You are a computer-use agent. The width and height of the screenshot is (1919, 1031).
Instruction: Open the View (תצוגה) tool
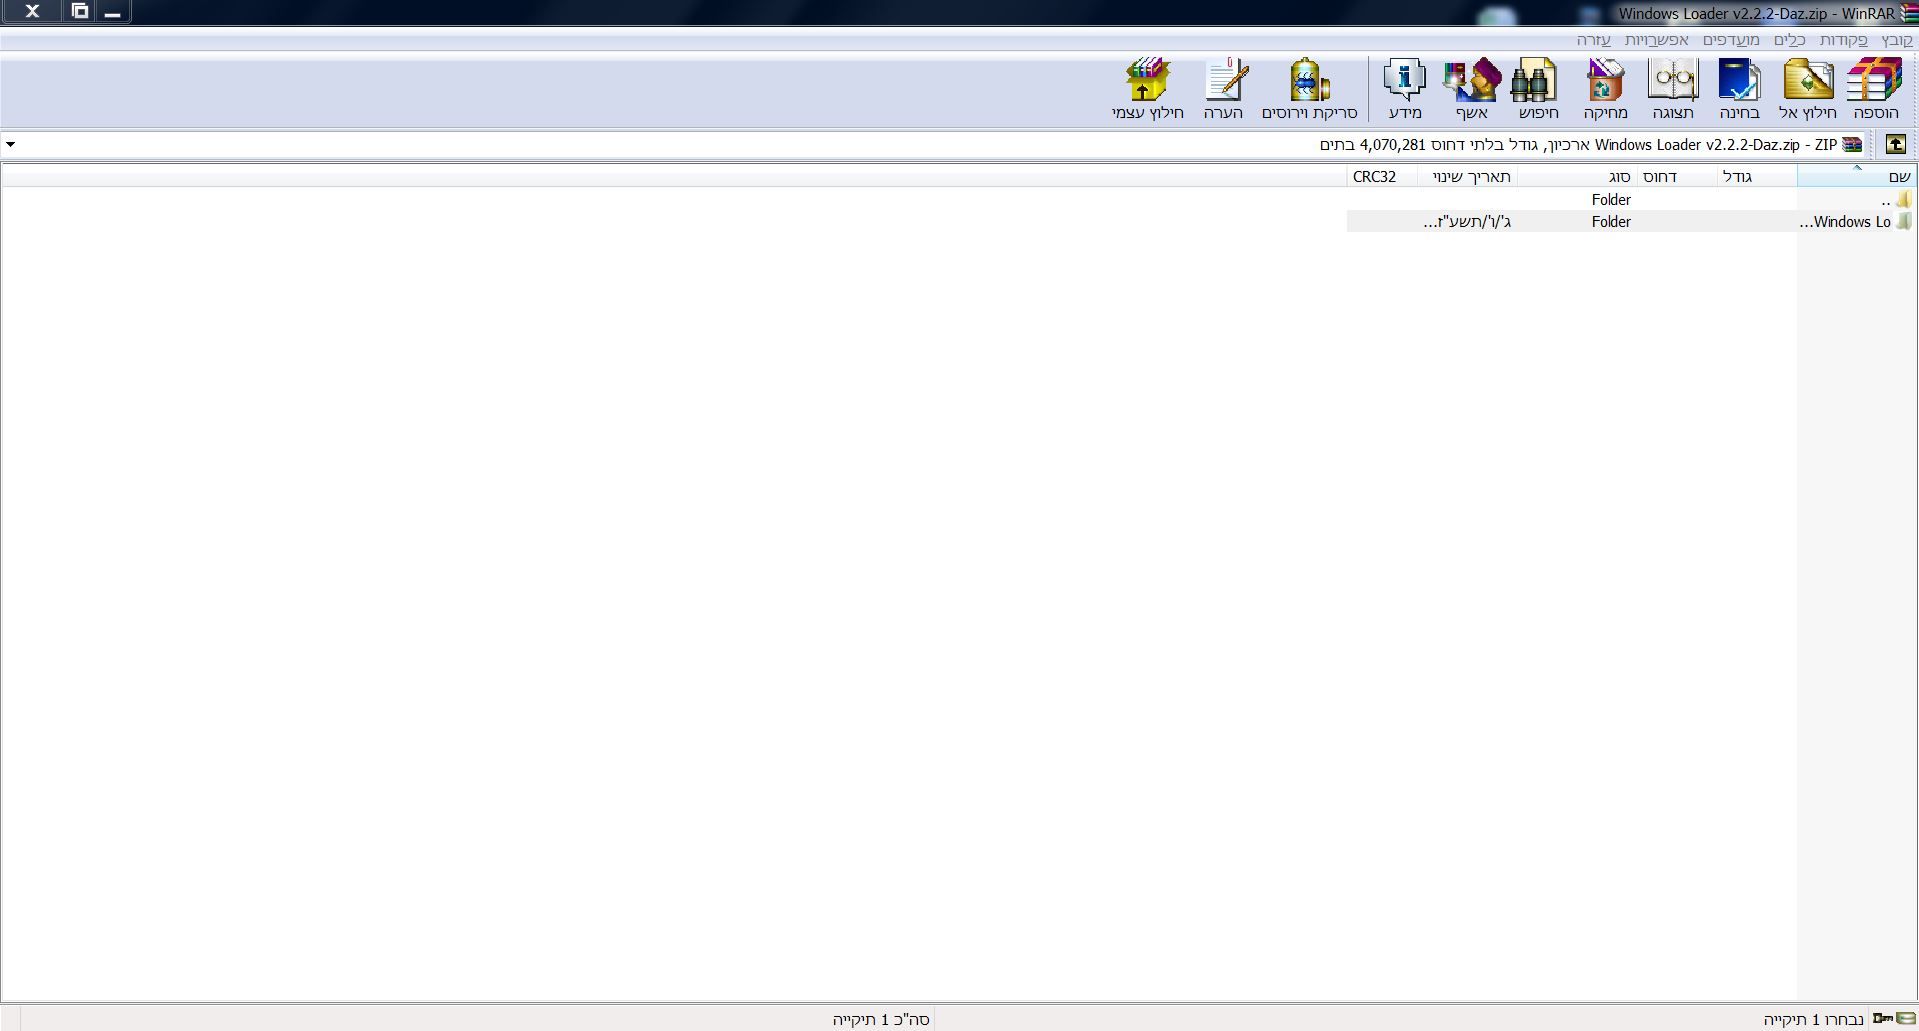1673,89
